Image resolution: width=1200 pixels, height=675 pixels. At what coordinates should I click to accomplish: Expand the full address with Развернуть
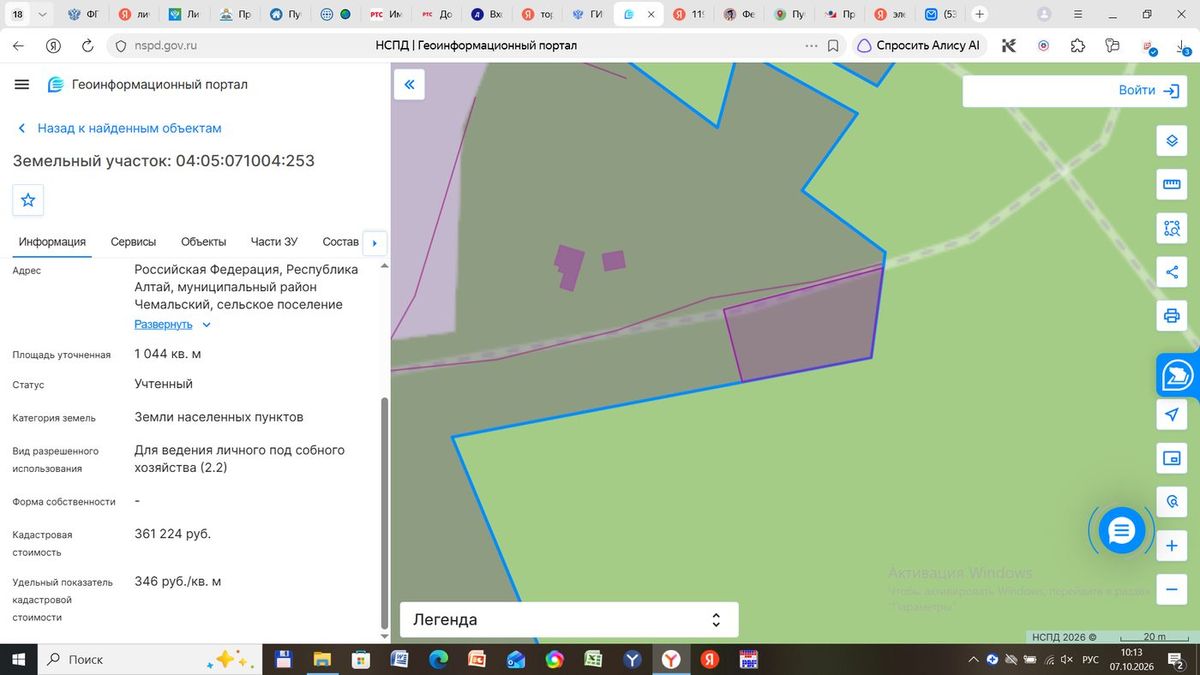pos(173,324)
